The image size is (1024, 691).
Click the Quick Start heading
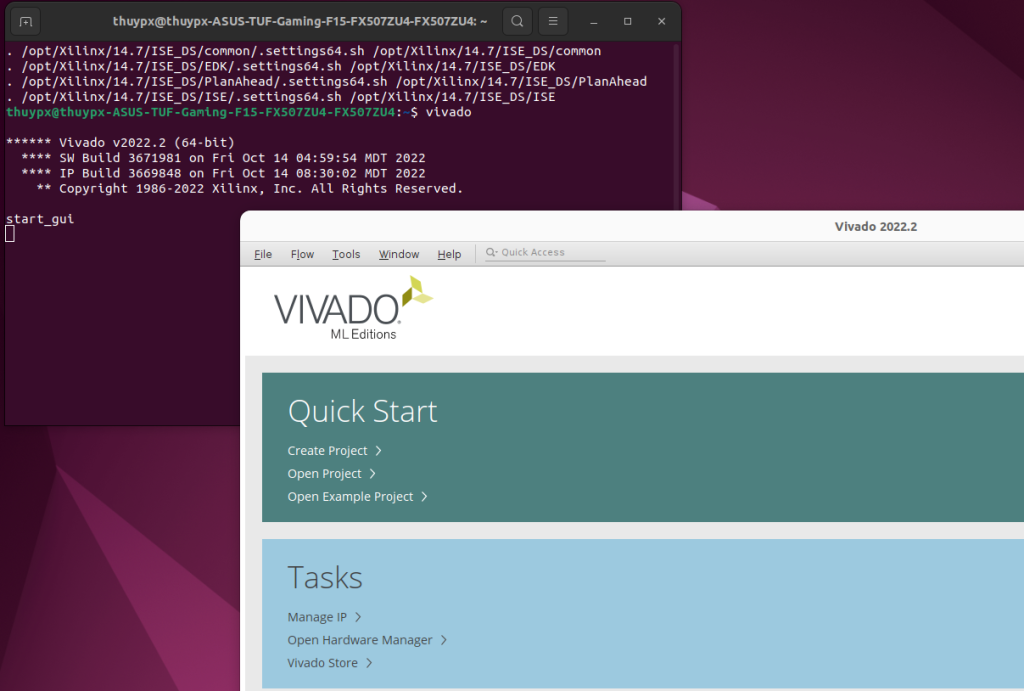[362, 411]
